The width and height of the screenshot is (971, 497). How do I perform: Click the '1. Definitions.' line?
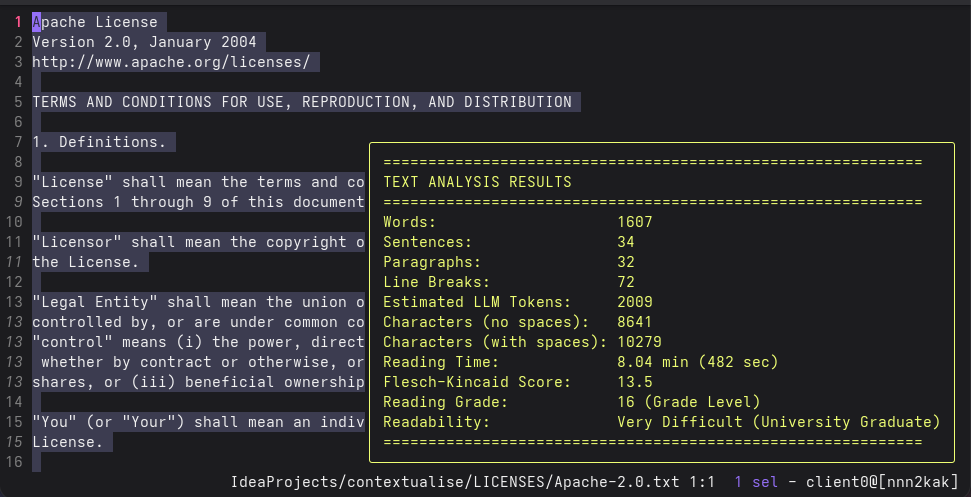pos(99,142)
